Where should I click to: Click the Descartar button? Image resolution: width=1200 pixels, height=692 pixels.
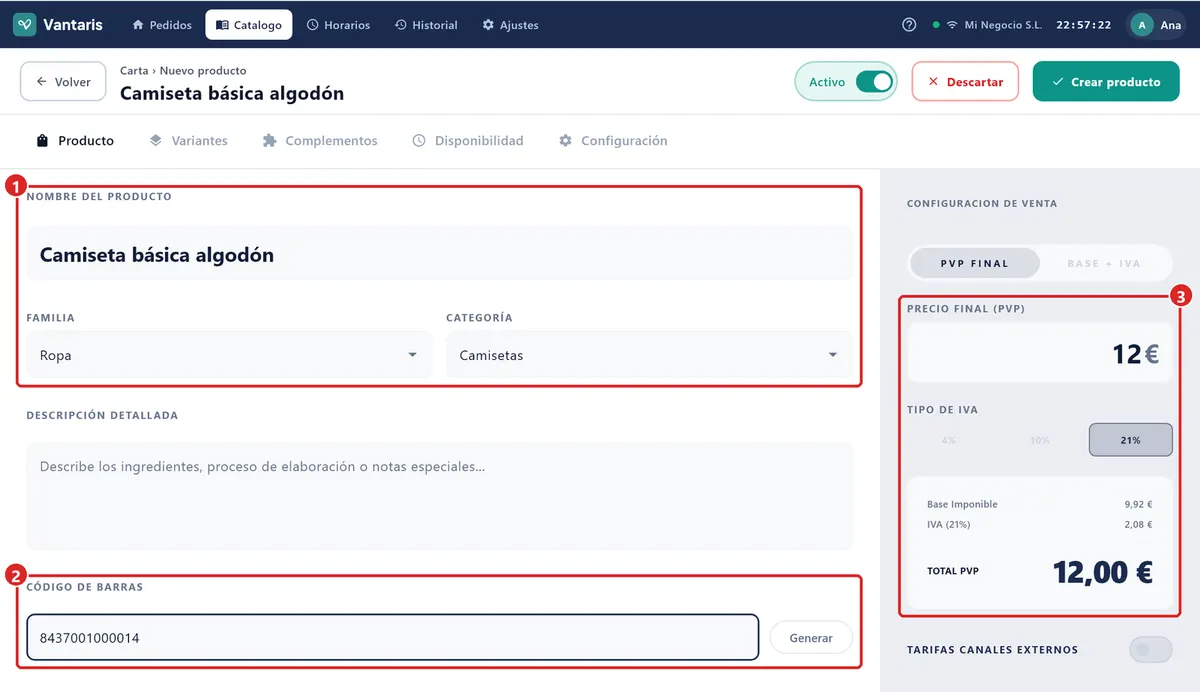(x=965, y=82)
